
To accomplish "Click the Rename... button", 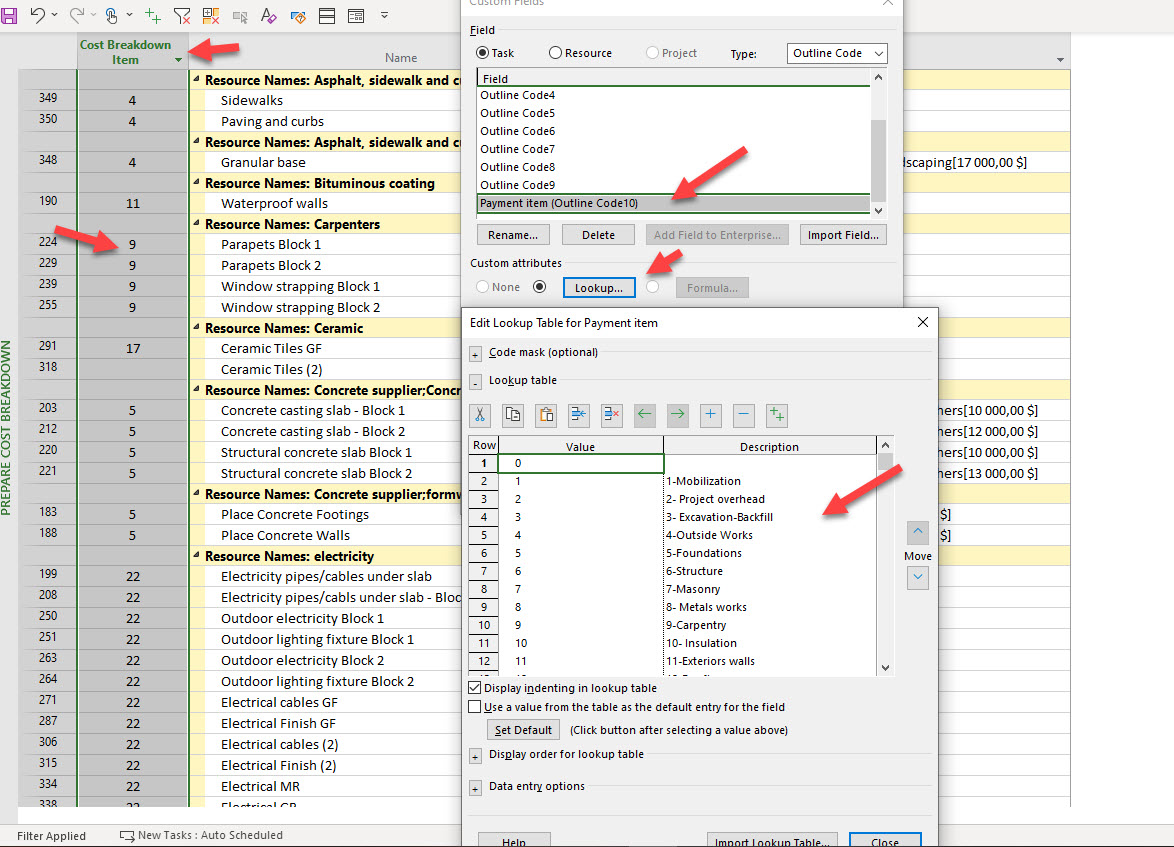I will coord(513,235).
